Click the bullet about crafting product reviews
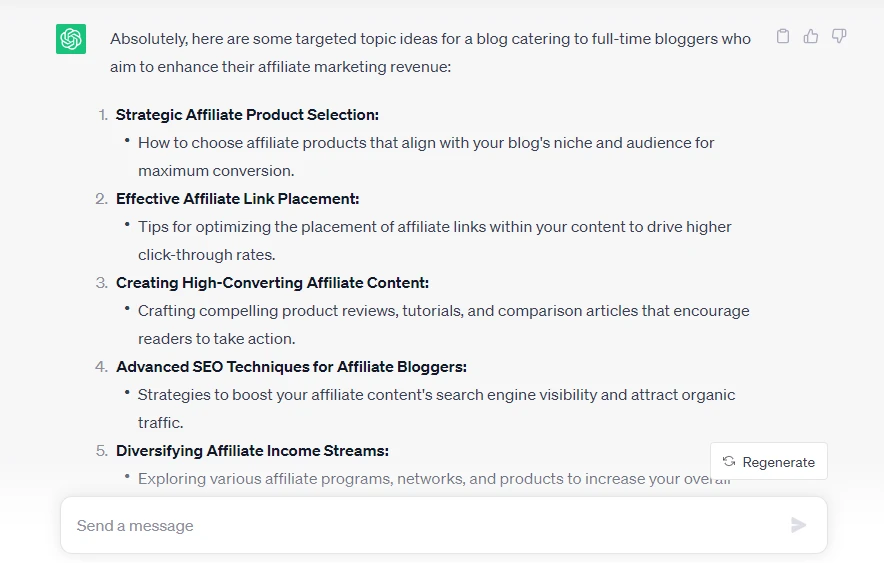884x563 pixels. tap(444, 325)
